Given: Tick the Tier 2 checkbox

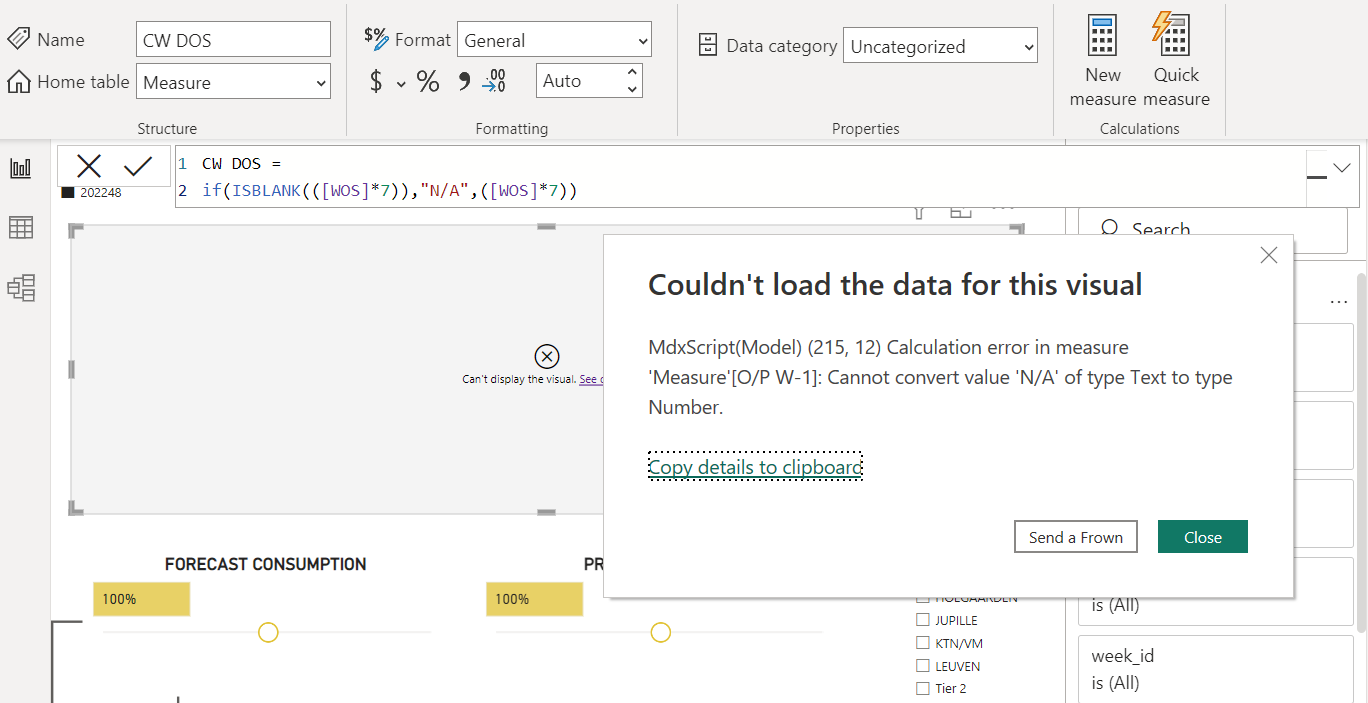Looking at the screenshot, I should 923,689.
